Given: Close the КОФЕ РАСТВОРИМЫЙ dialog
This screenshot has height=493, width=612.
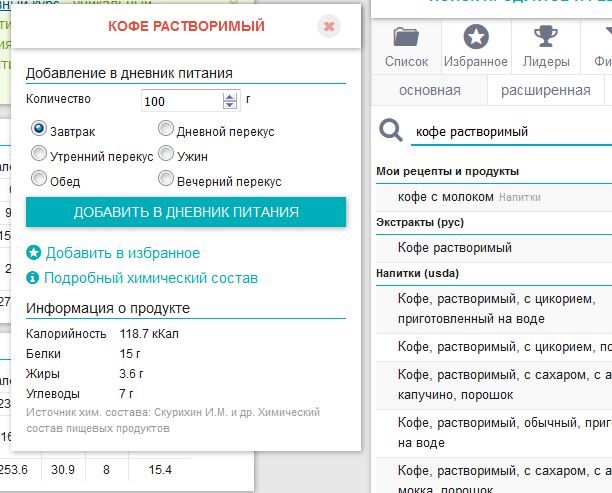Looking at the screenshot, I should [328, 26].
